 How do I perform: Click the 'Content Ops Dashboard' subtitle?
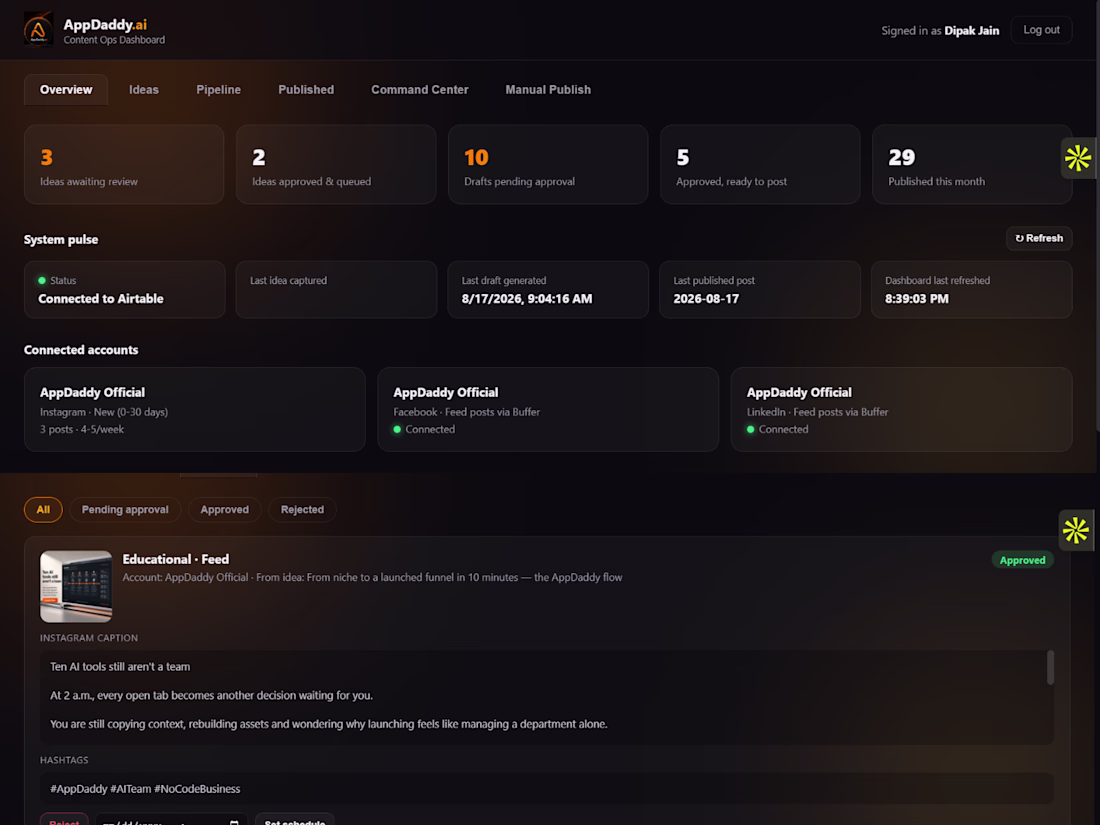point(114,40)
